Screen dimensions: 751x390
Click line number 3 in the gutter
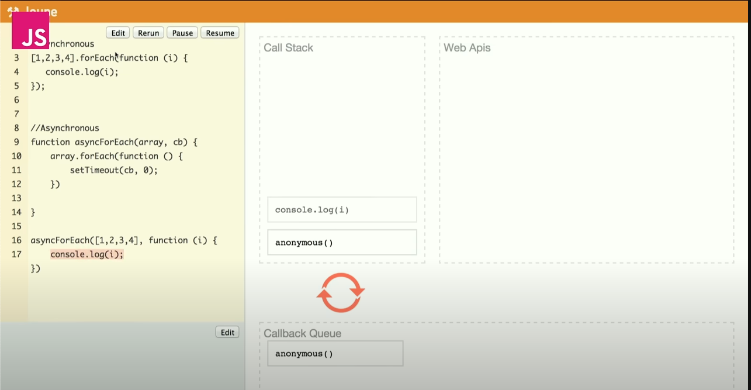click(17, 58)
